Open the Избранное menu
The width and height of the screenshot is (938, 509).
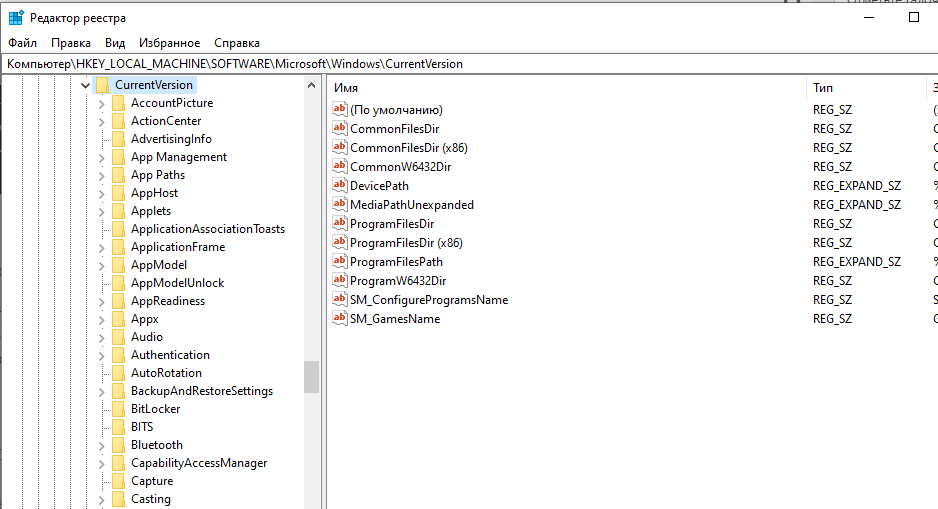pos(169,43)
